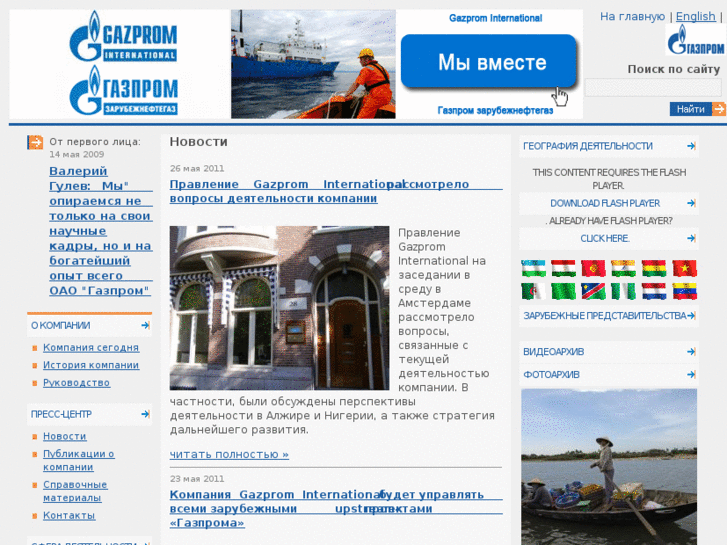Open ВИДЕОАРХИВ section

pos(609,352)
